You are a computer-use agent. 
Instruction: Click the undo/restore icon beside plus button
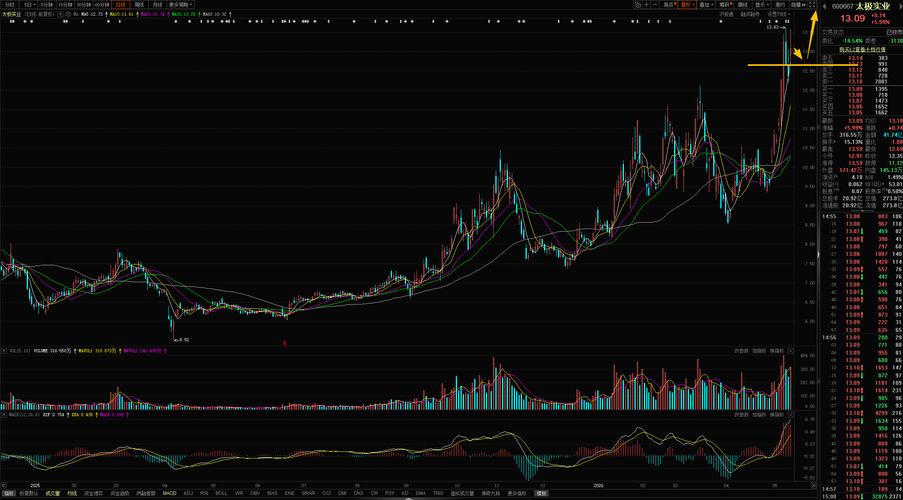tap(638, 5)
